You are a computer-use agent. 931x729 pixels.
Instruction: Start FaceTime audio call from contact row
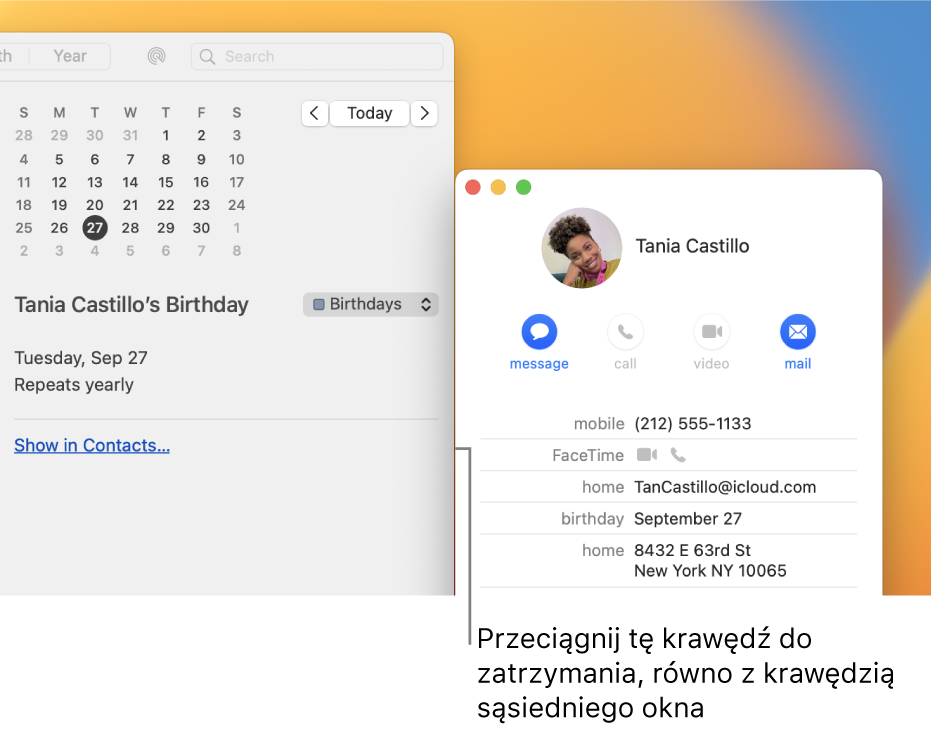678,455
